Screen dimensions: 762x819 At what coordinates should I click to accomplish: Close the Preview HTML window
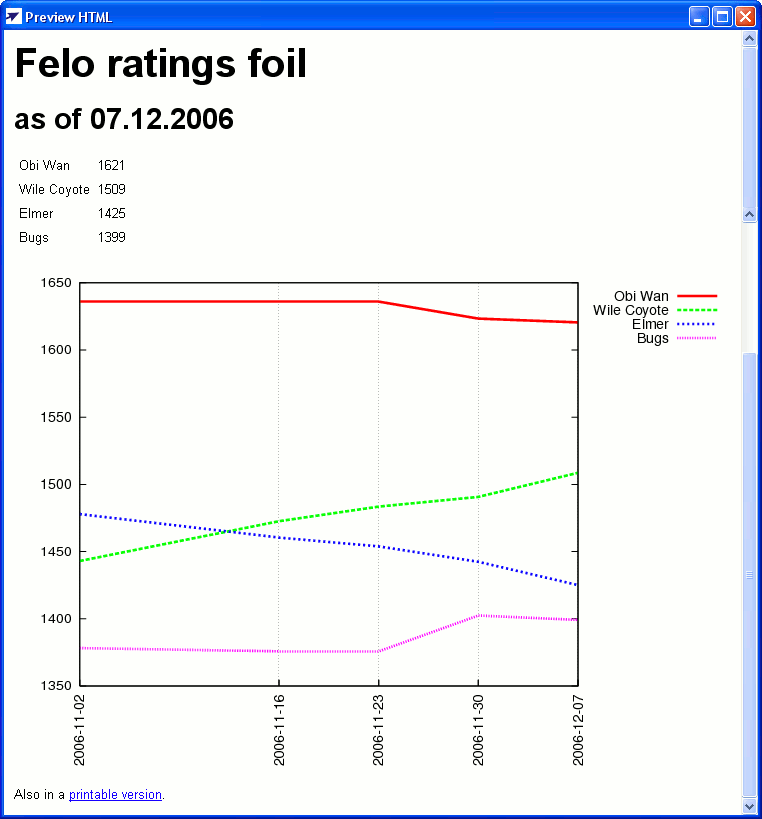pos(745,17)
